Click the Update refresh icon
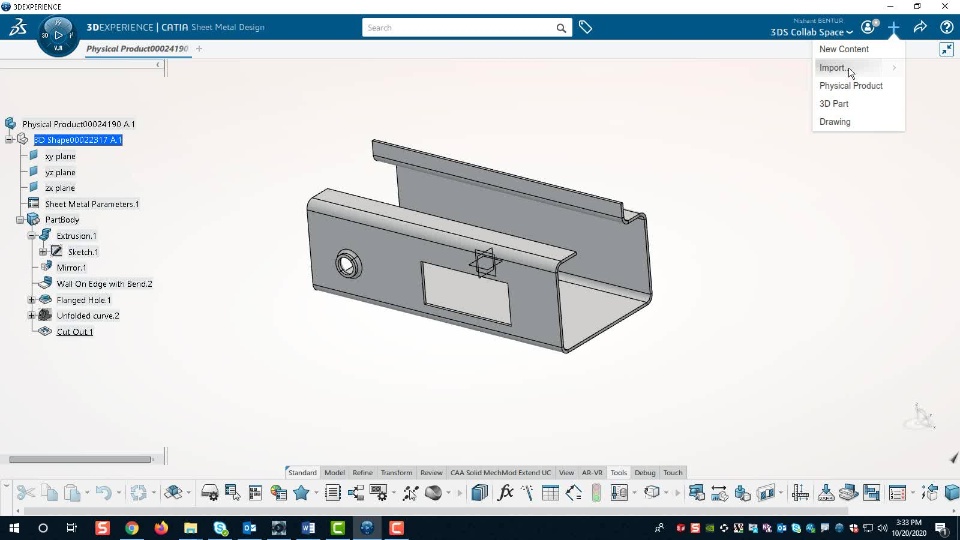The width and height of the screenshot is (960, 540). 138,492
